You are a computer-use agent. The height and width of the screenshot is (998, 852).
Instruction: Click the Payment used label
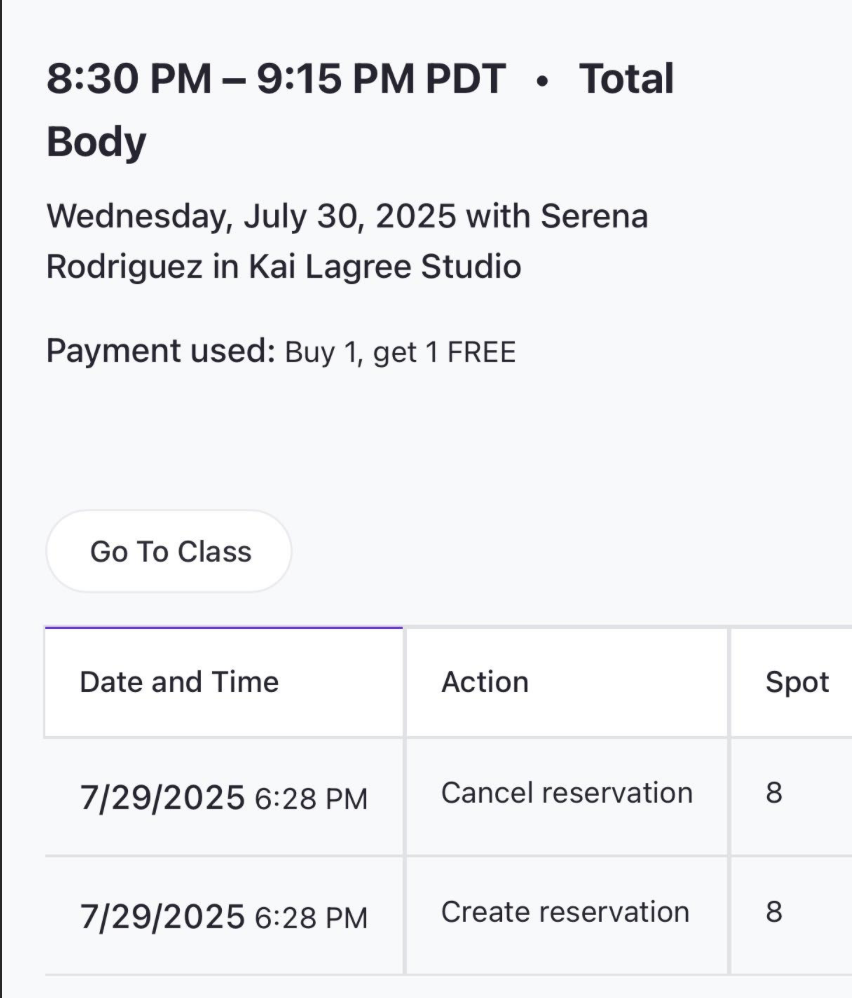(x=160, y=352)
